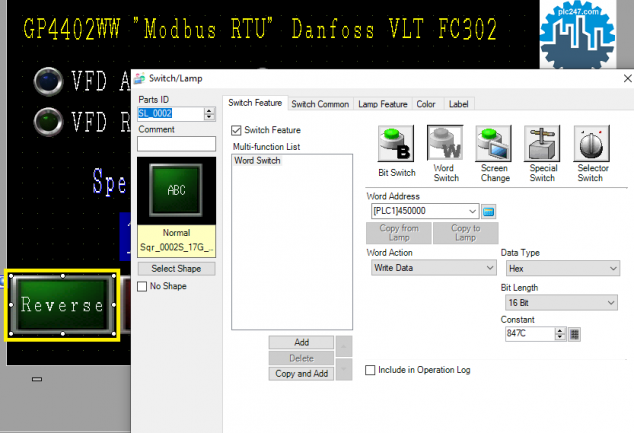This screenshot has width=634, height=433.
Task: Close the Switch/Lamp dialog
Action: pos(627,78)
